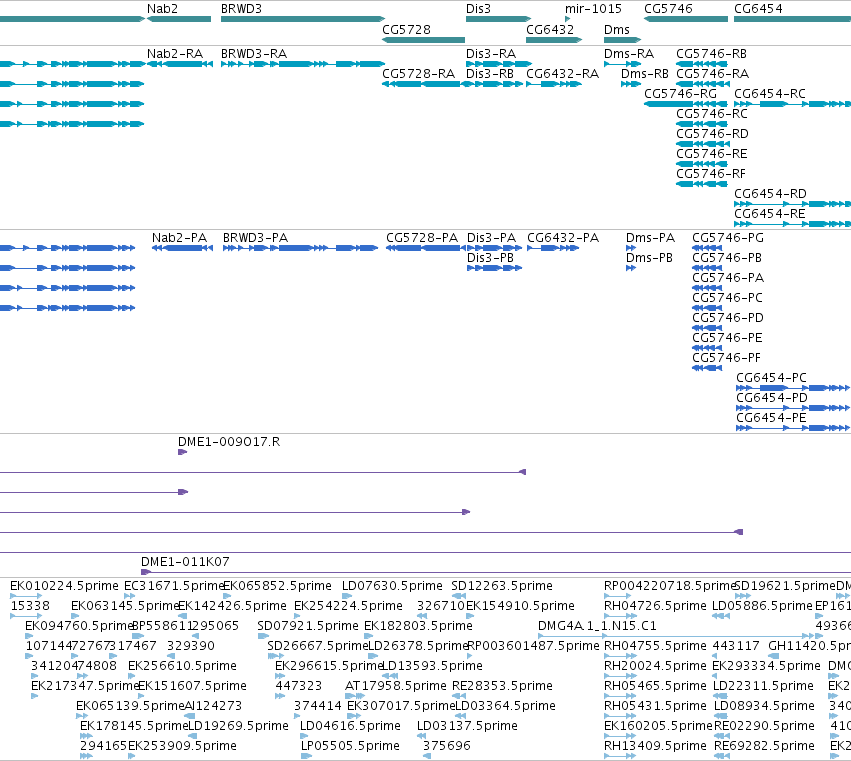
Task: Click the SD12263.5prime EST arrow
Action: click(x=459, y=596)
